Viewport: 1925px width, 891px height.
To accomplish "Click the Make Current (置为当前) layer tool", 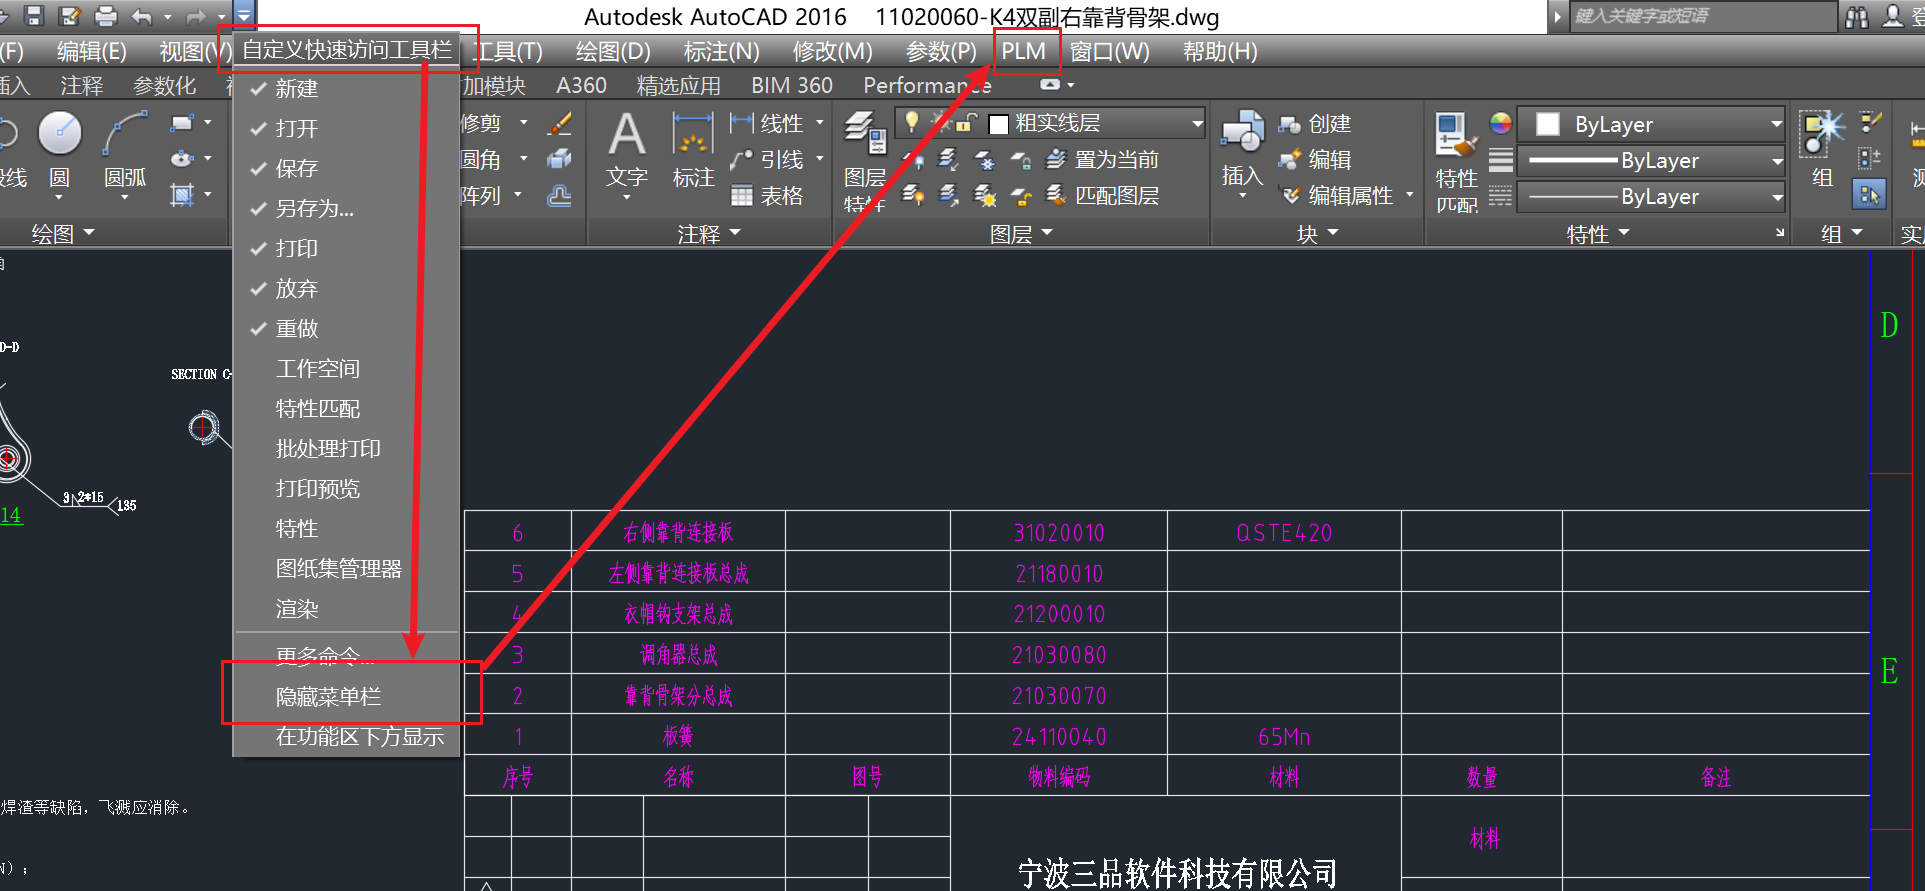I will [x=1102, y=159].
